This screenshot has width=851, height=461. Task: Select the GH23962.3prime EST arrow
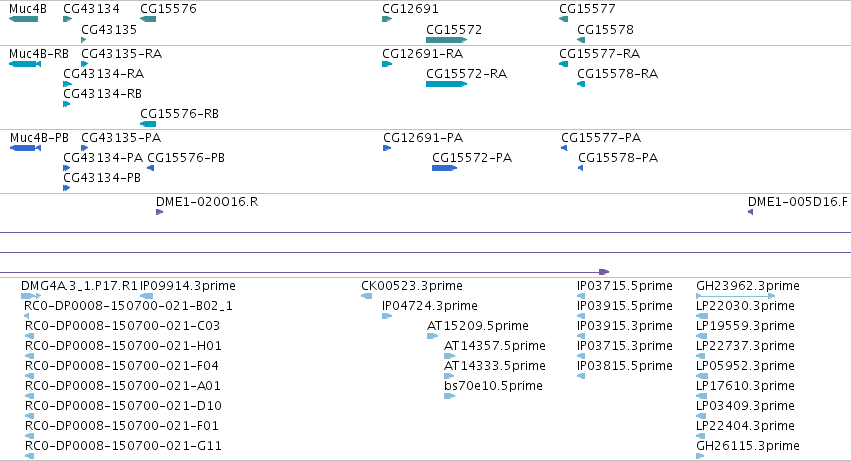[x=735, y=296]
